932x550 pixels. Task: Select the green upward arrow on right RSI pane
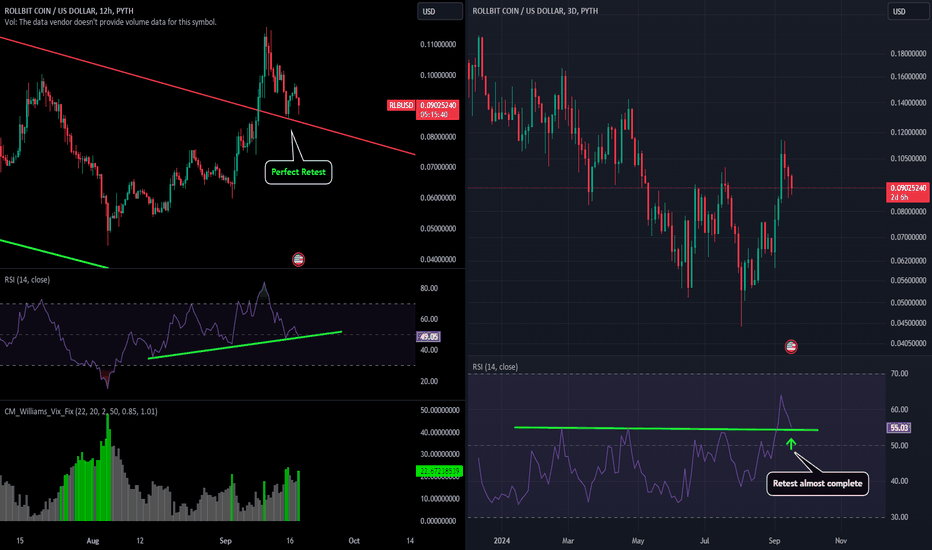tap(791, 444)
